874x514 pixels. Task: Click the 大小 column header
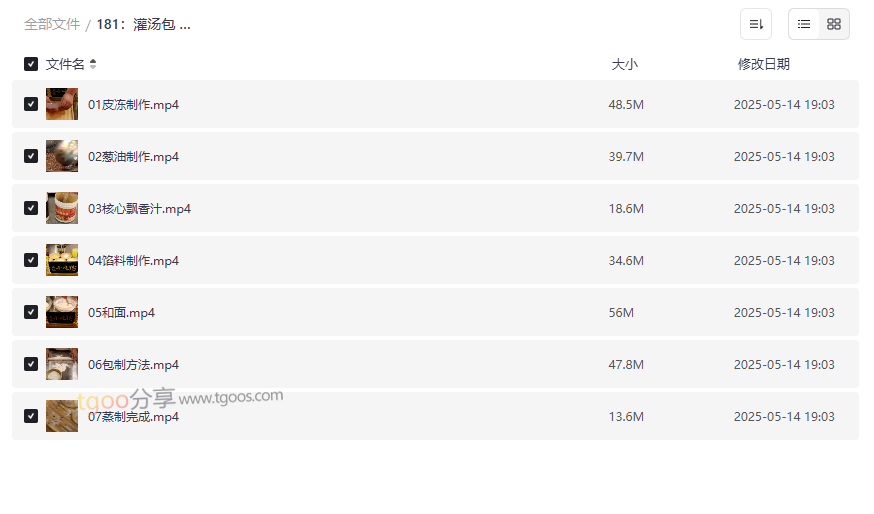624,64
